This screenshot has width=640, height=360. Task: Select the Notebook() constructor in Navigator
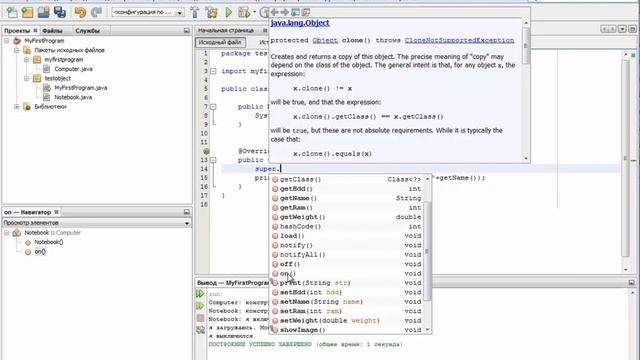49,242
